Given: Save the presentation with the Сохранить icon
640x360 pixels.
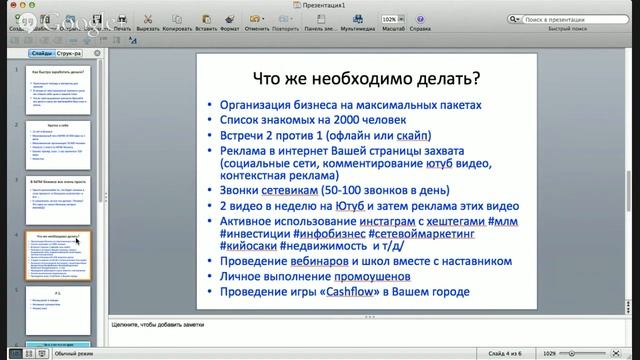Looking at the screenshot, I should (97, 19).
